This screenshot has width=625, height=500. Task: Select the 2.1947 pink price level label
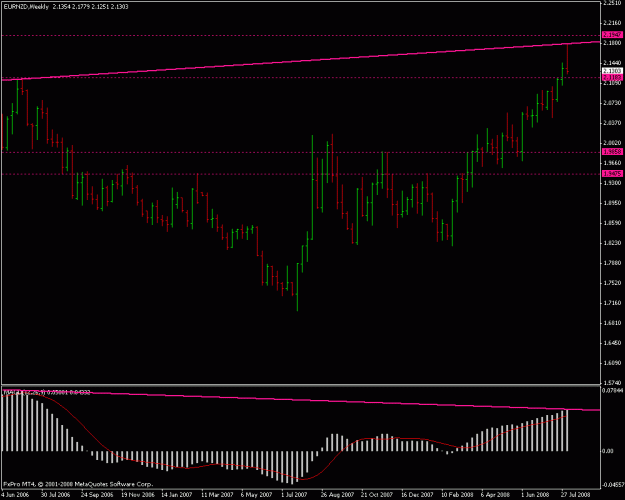click(x=612, y=35)
